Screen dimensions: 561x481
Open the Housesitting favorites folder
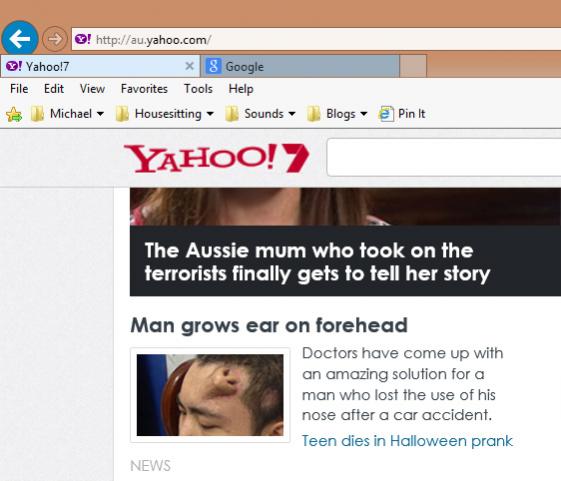(x=165, y=114)
